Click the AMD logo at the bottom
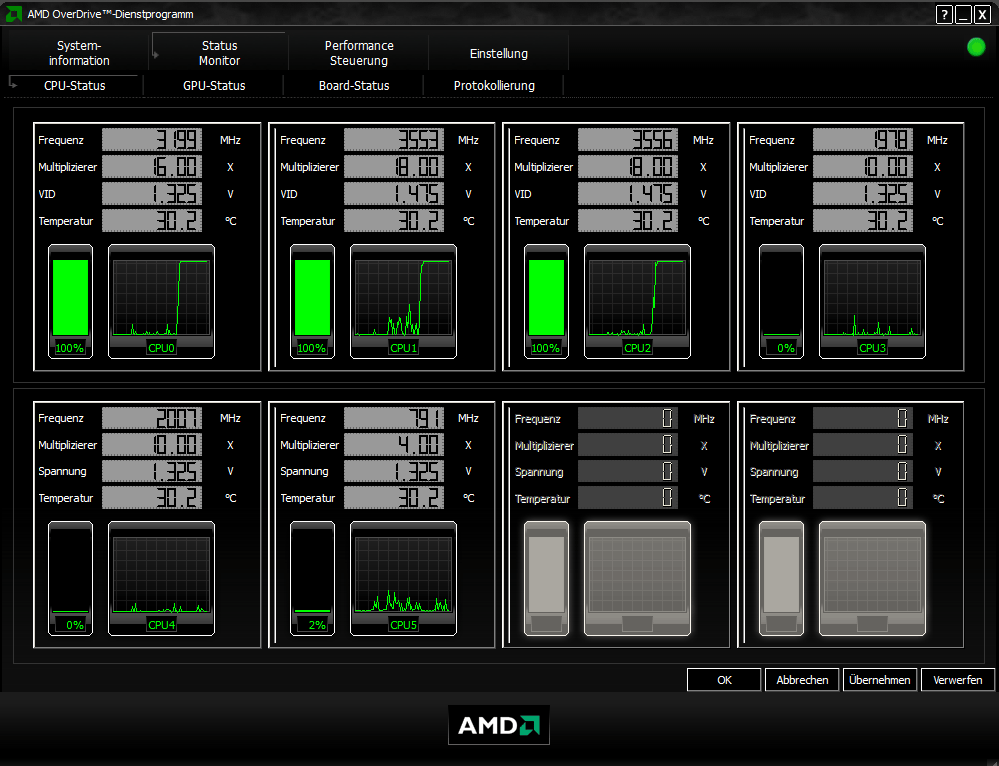The height and width of the screenshot is (766, 999). (x=499, y=725)
